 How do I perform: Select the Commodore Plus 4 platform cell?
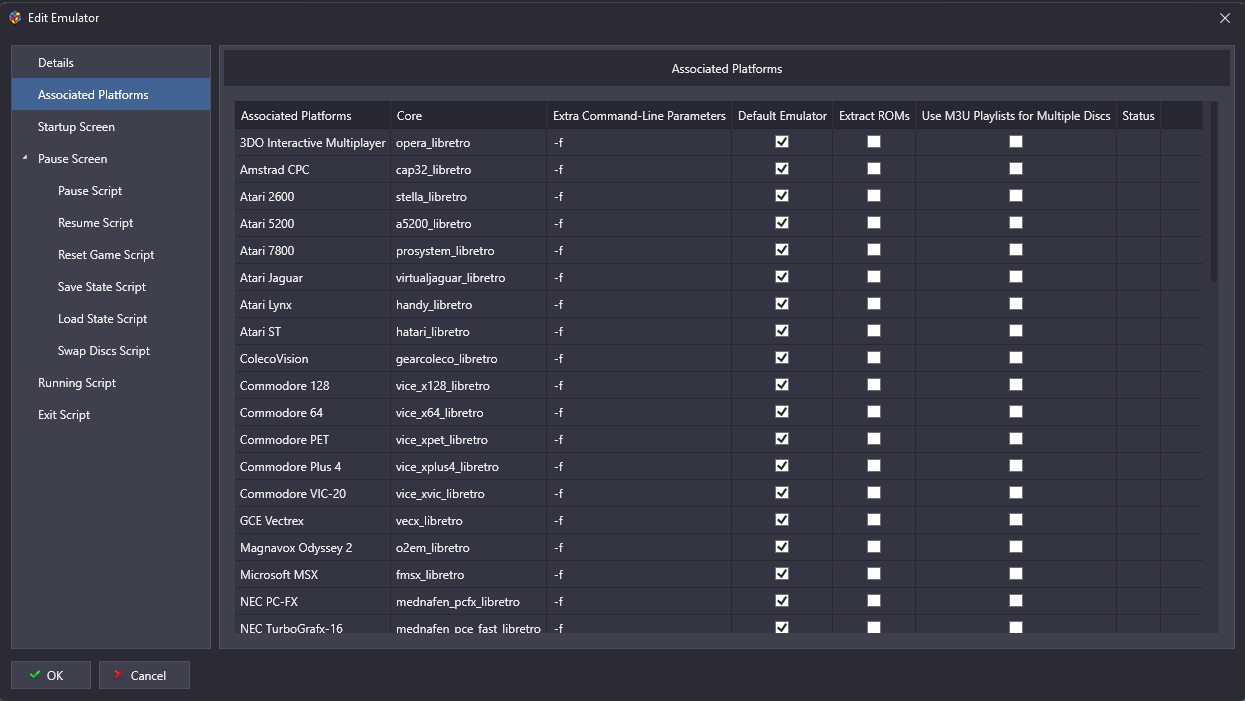tap(313, 467)
